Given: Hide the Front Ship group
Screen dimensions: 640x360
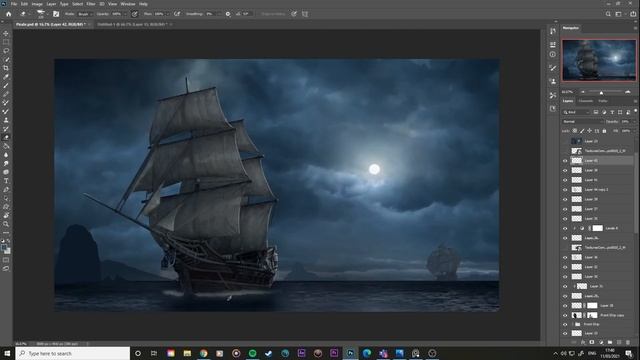Looking at the screenshot, I should [x=565, y=325].
